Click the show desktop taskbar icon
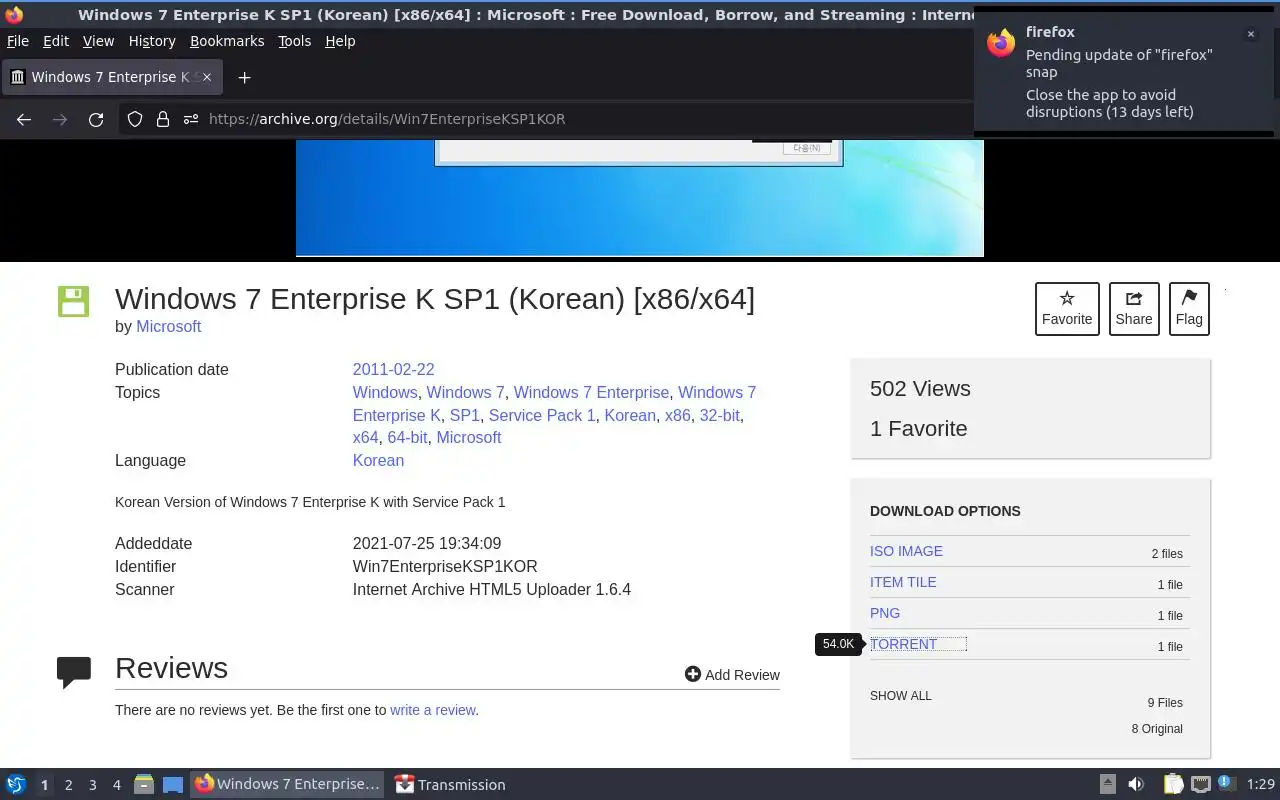Image resolution: width=1280 pixels, height=800 pixels. [x=173, y=784]
